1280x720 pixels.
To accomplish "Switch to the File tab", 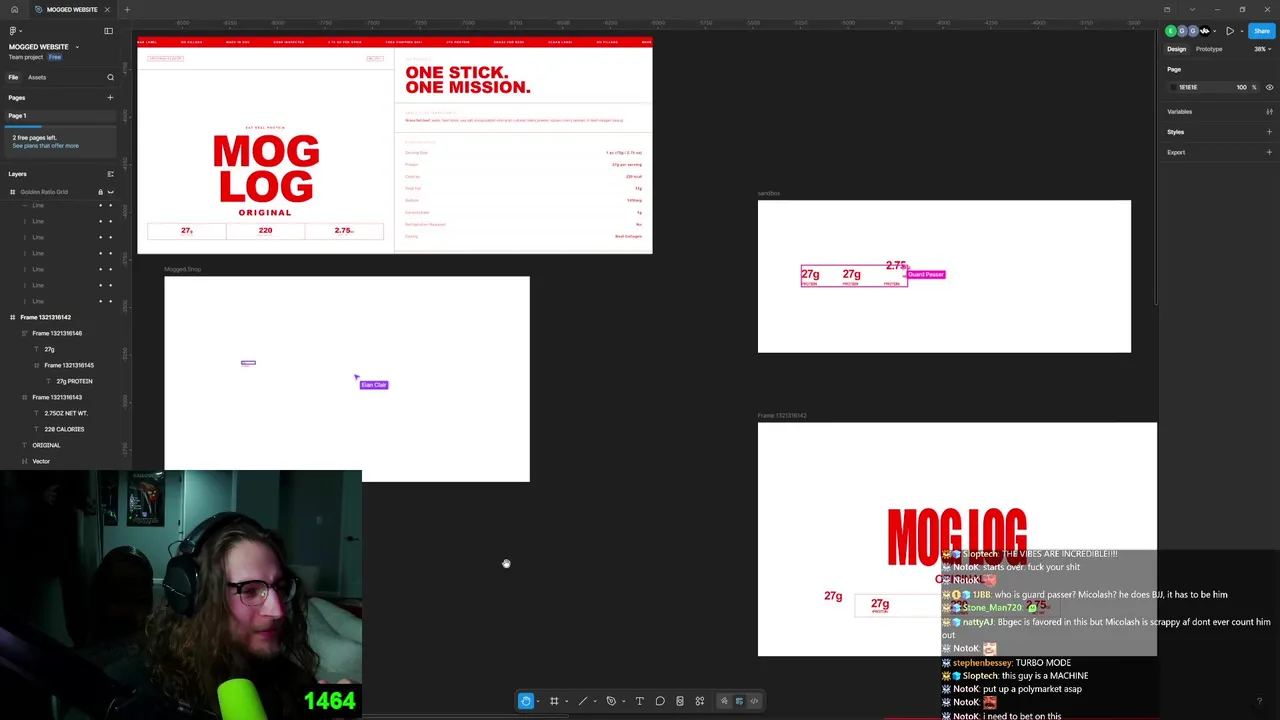I will click(x=13, y=77).
